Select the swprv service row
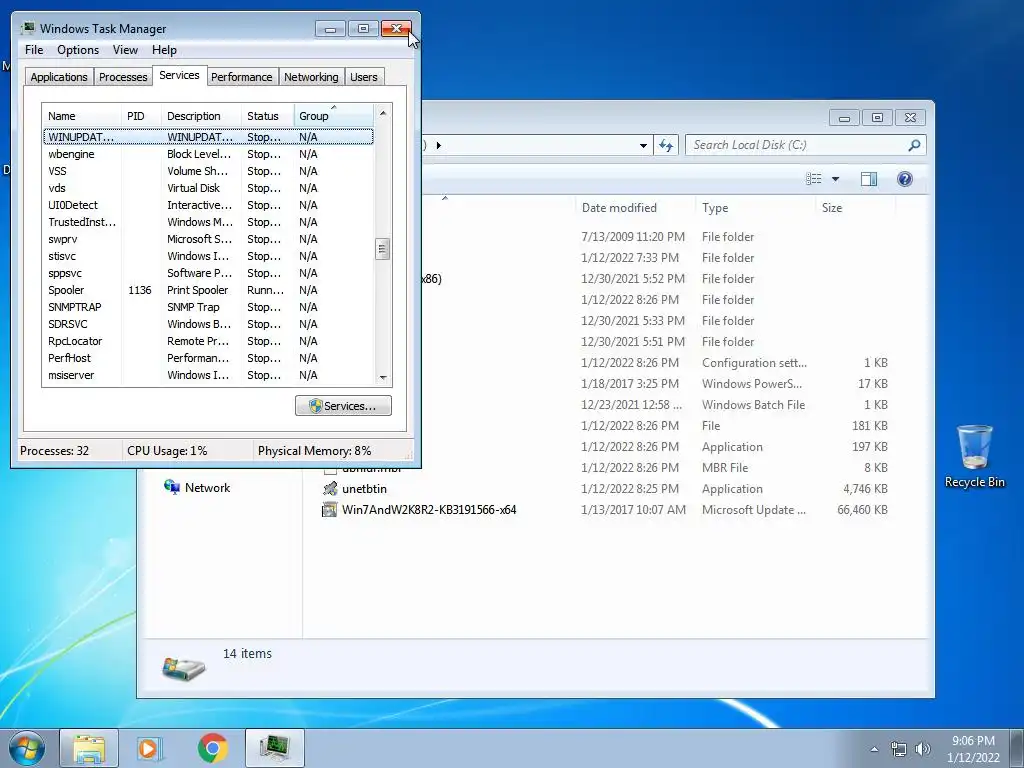Screen dimensions: 1024x768 (208, 239)
